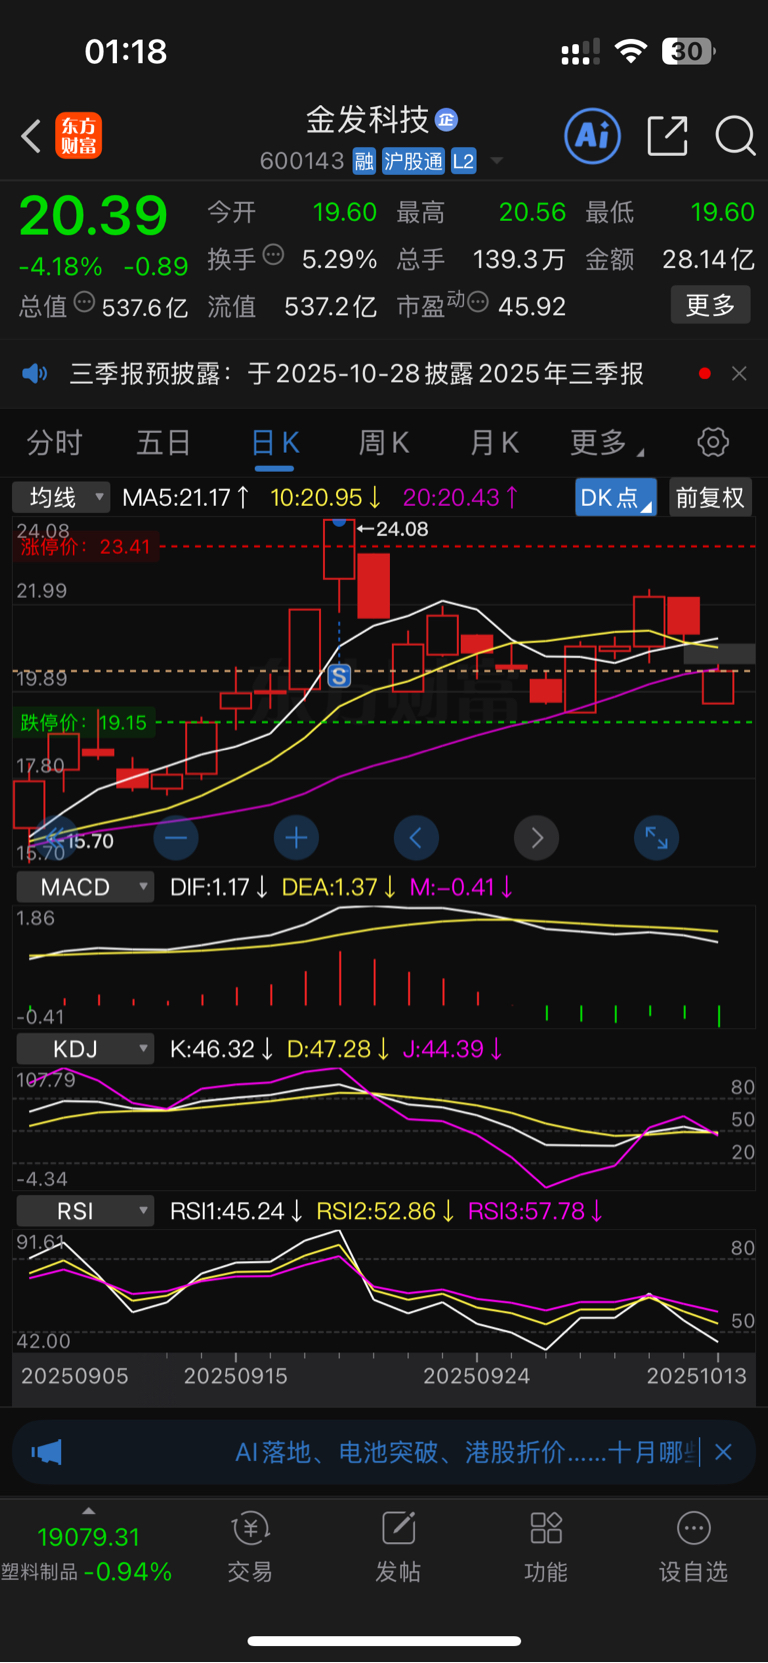Tap the announcement speaker icon

point(35,374)
